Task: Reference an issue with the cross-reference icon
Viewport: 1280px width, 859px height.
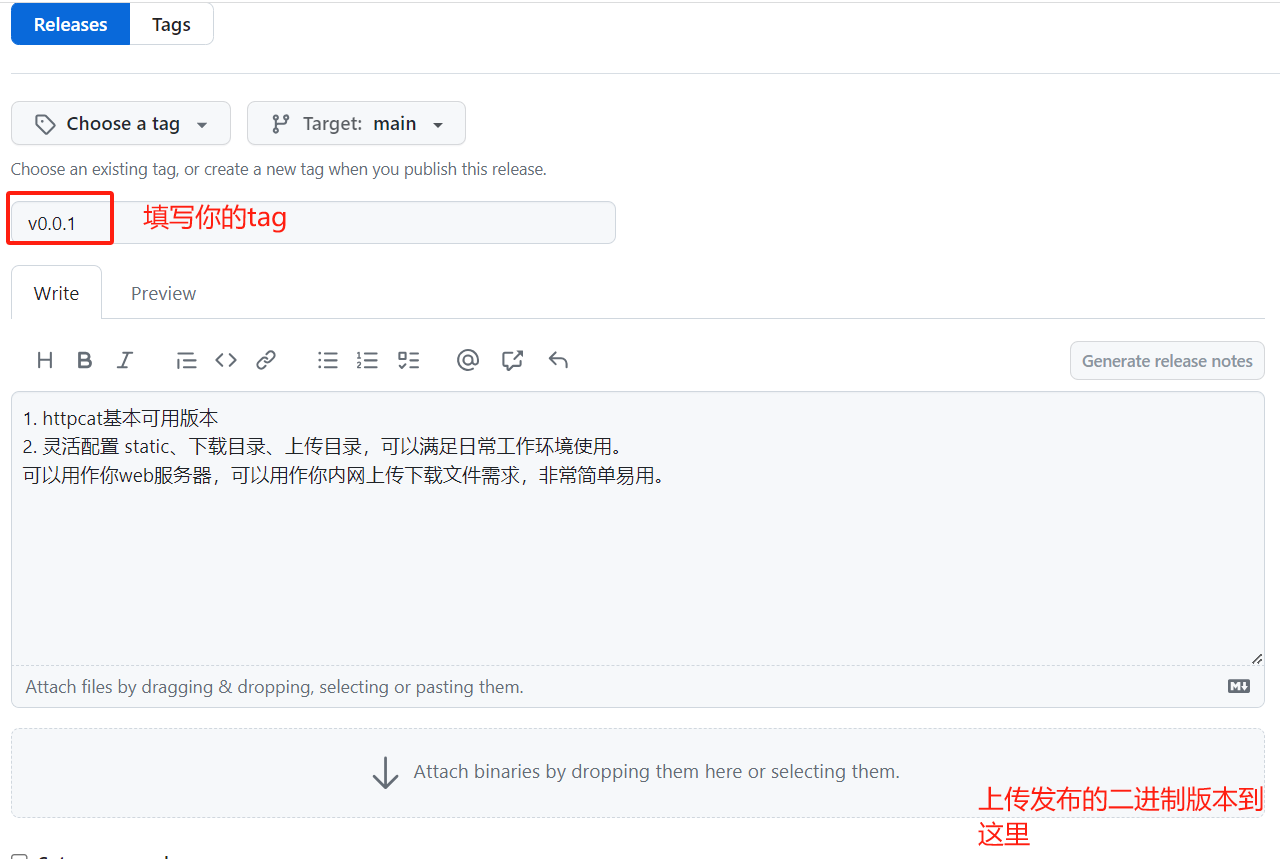Action: click(x=512, y=360)
